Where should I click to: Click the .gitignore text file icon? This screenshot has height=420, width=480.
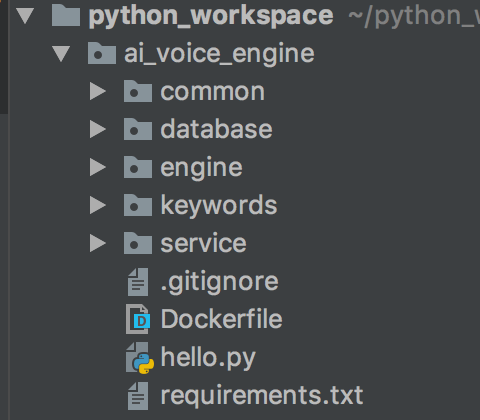click(138, 282)
